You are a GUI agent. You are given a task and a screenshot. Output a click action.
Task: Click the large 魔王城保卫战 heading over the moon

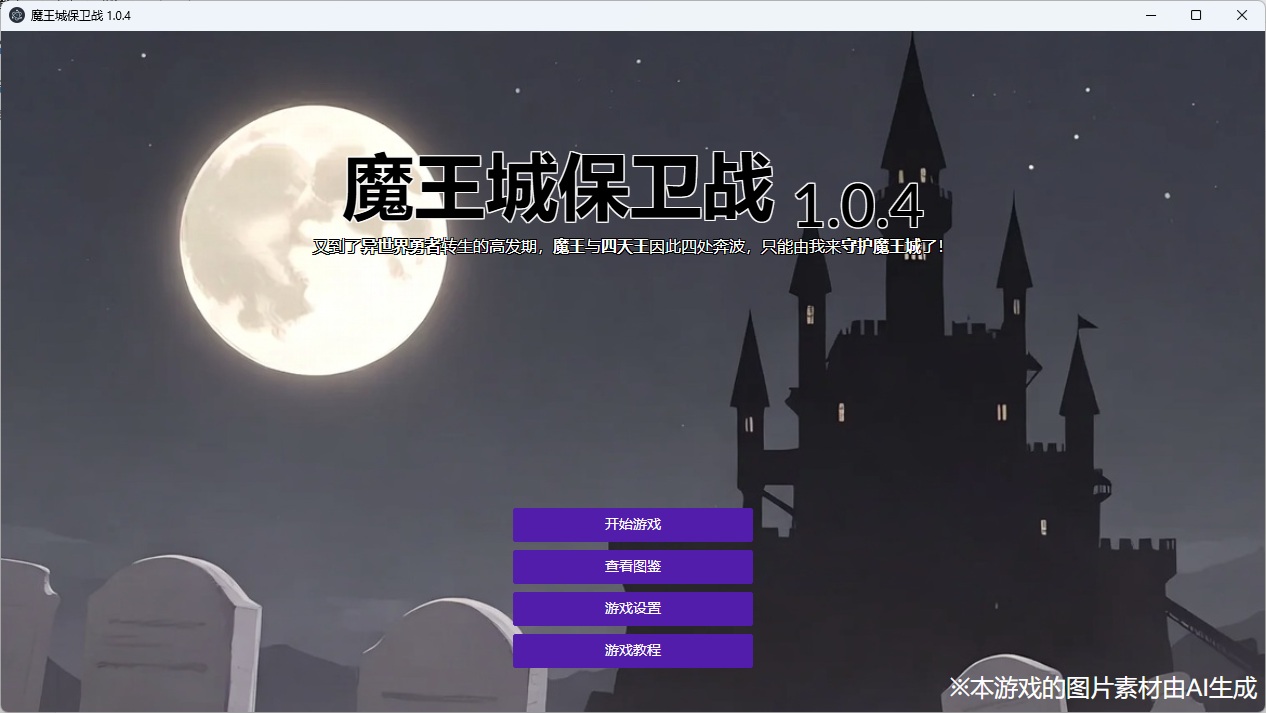click(559, 188)
